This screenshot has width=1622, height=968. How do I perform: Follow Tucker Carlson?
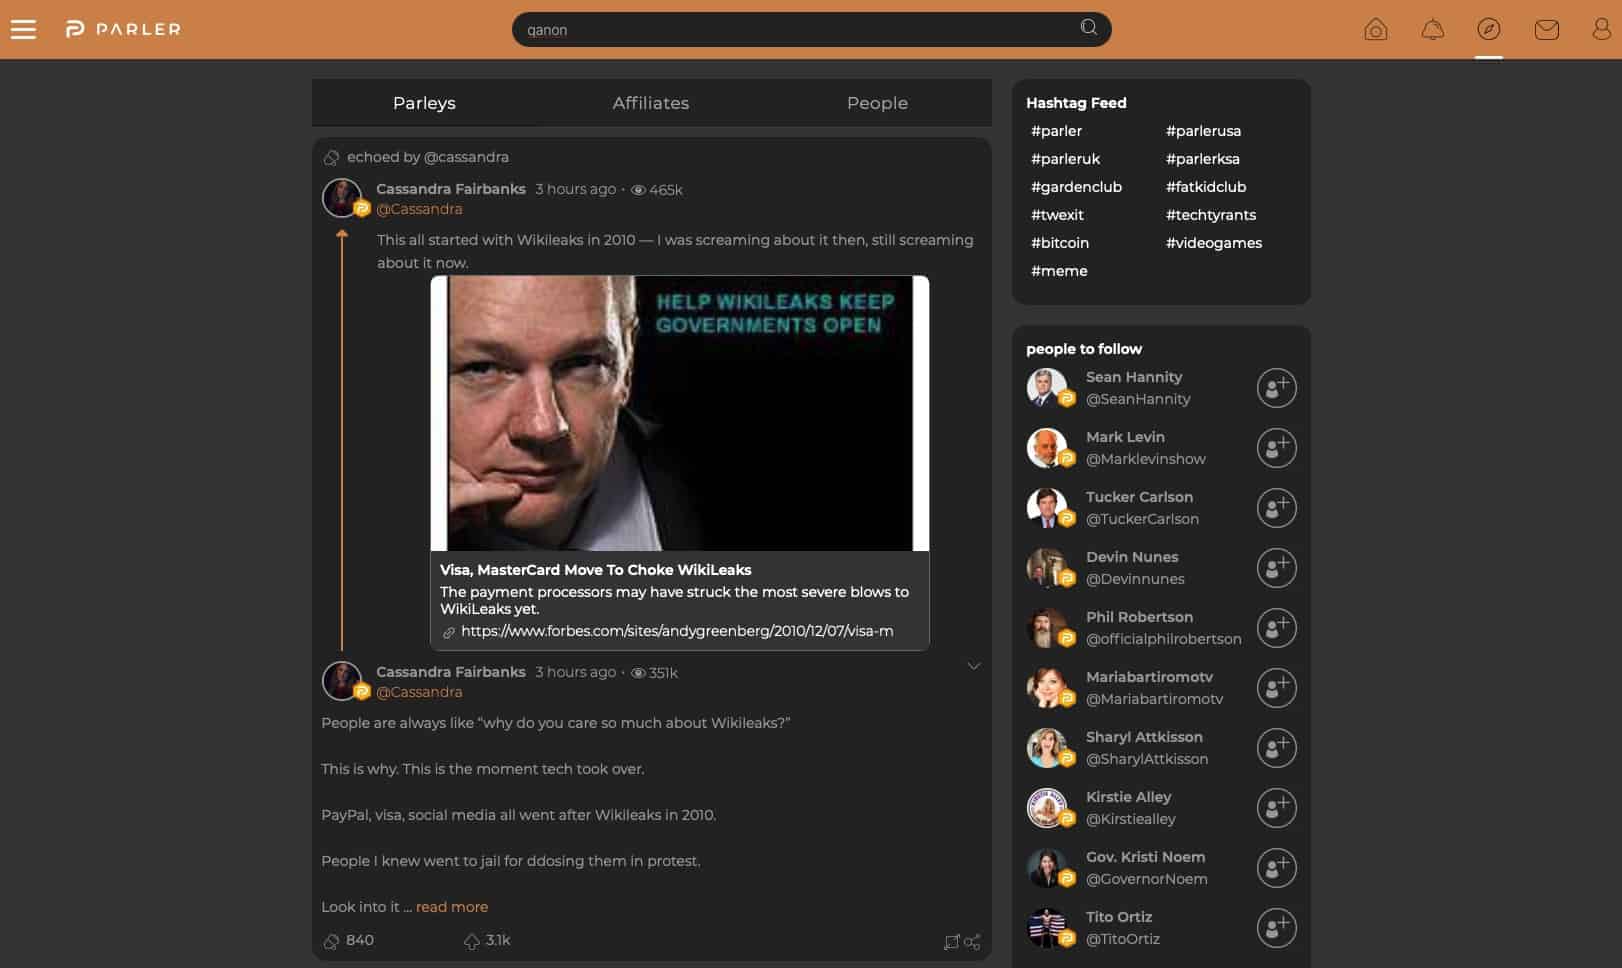point(1277,508)
